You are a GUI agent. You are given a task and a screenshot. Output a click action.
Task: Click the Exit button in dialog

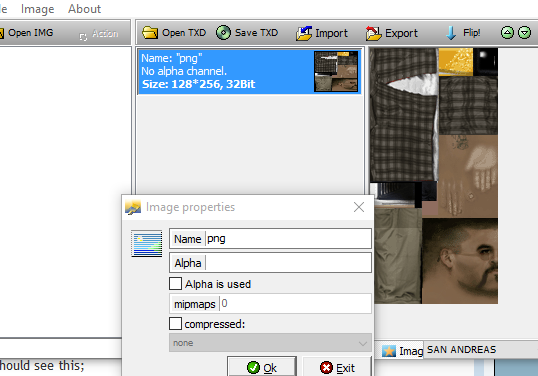point(337,367)
